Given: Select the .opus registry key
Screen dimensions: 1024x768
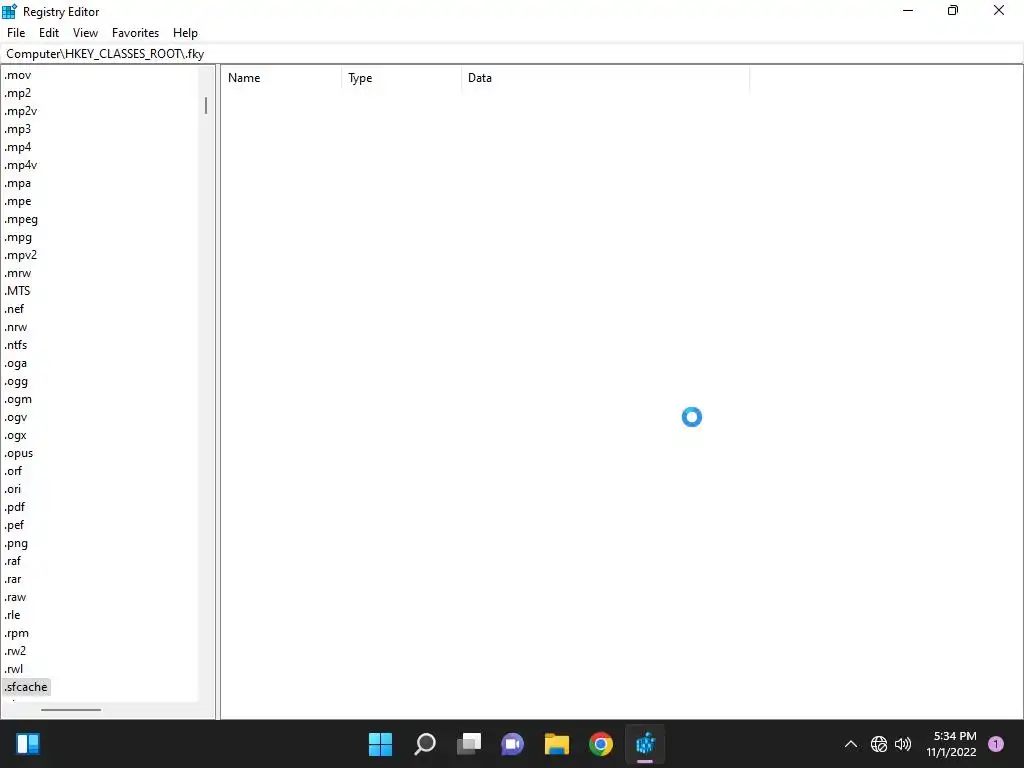Looking at the screenshot, I should tap(18, 453).
